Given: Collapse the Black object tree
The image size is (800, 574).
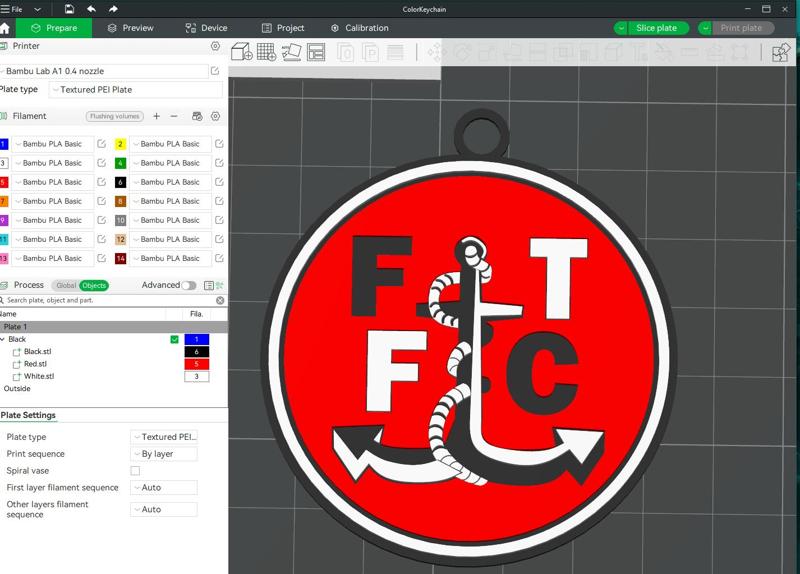Looking at the screenshot, I should pos(3,339).
